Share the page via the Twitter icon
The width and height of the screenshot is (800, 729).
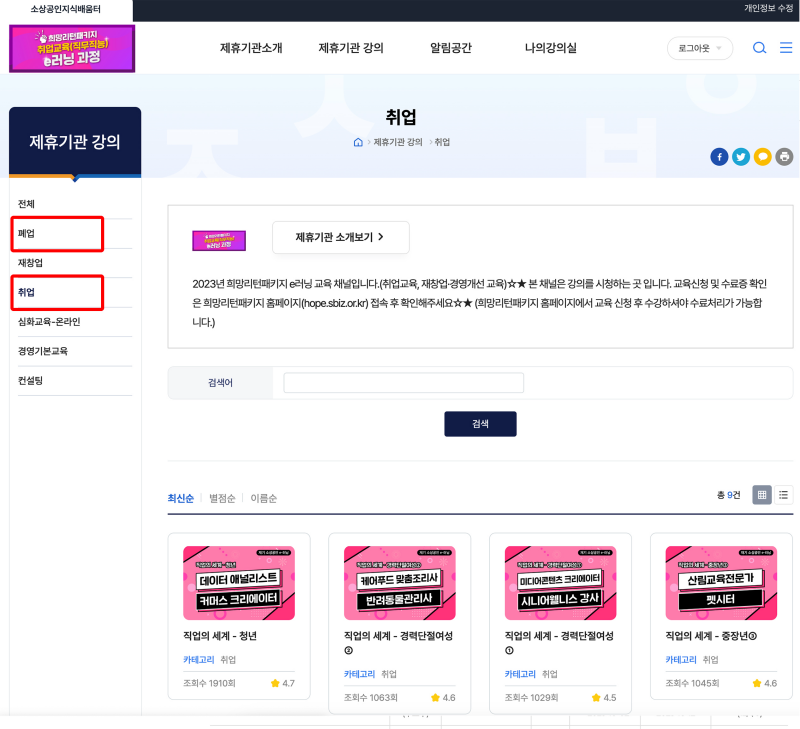point(741,157)
